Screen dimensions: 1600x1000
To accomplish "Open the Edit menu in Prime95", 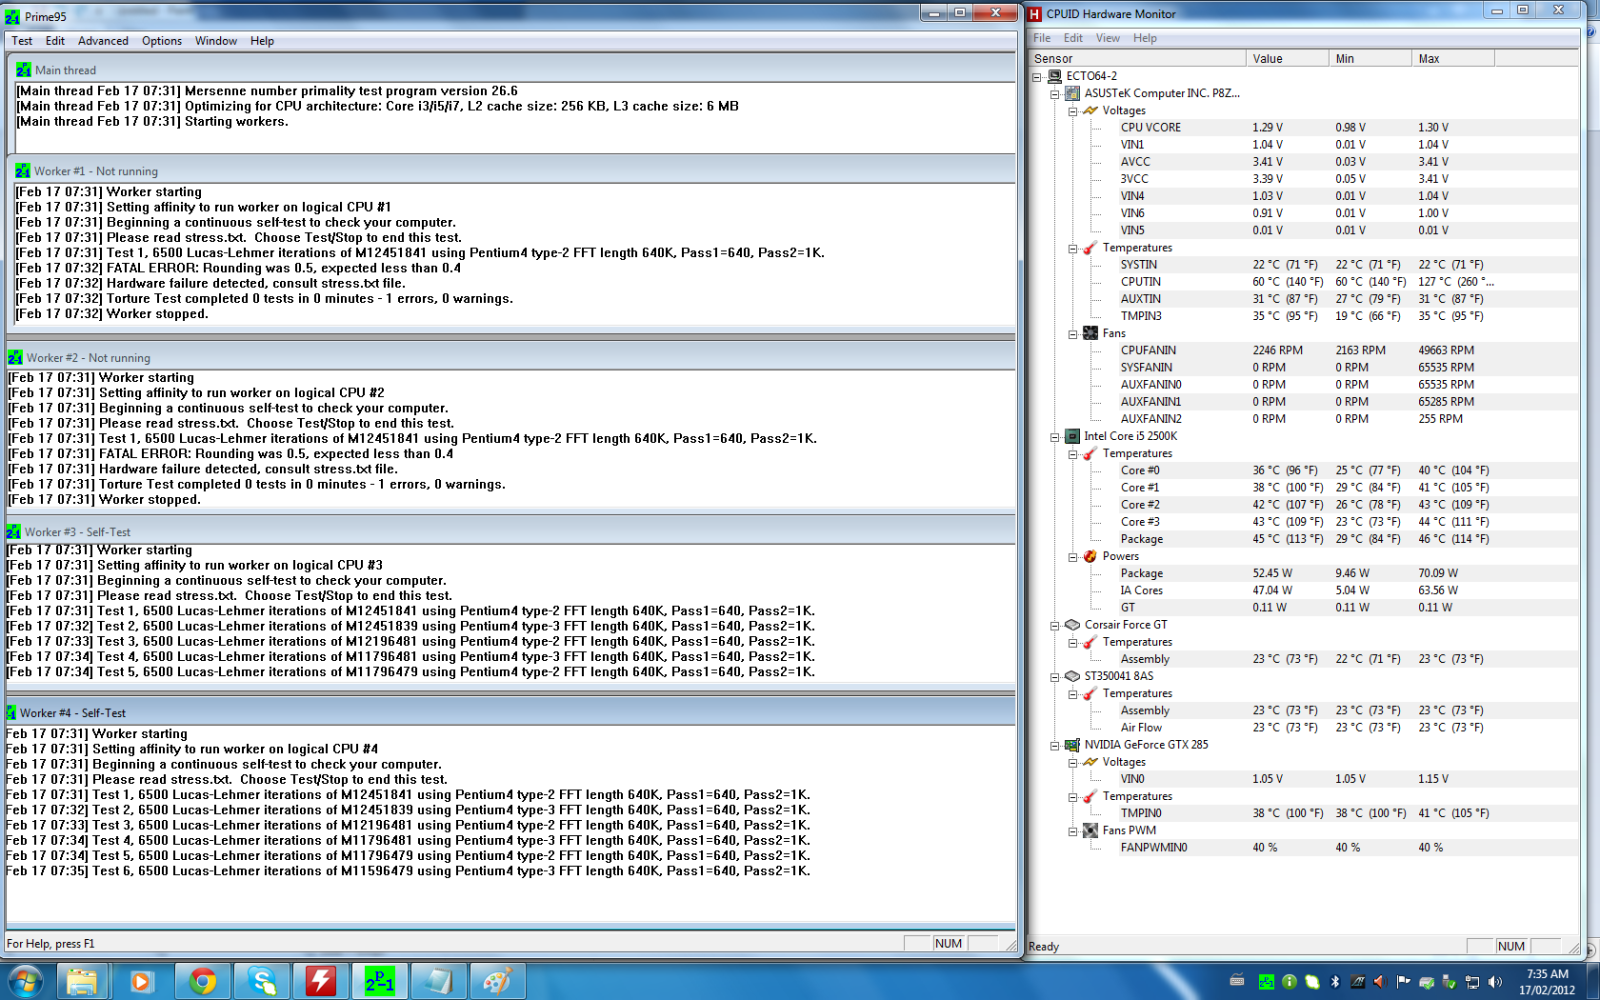I will [x=55, y=41].
